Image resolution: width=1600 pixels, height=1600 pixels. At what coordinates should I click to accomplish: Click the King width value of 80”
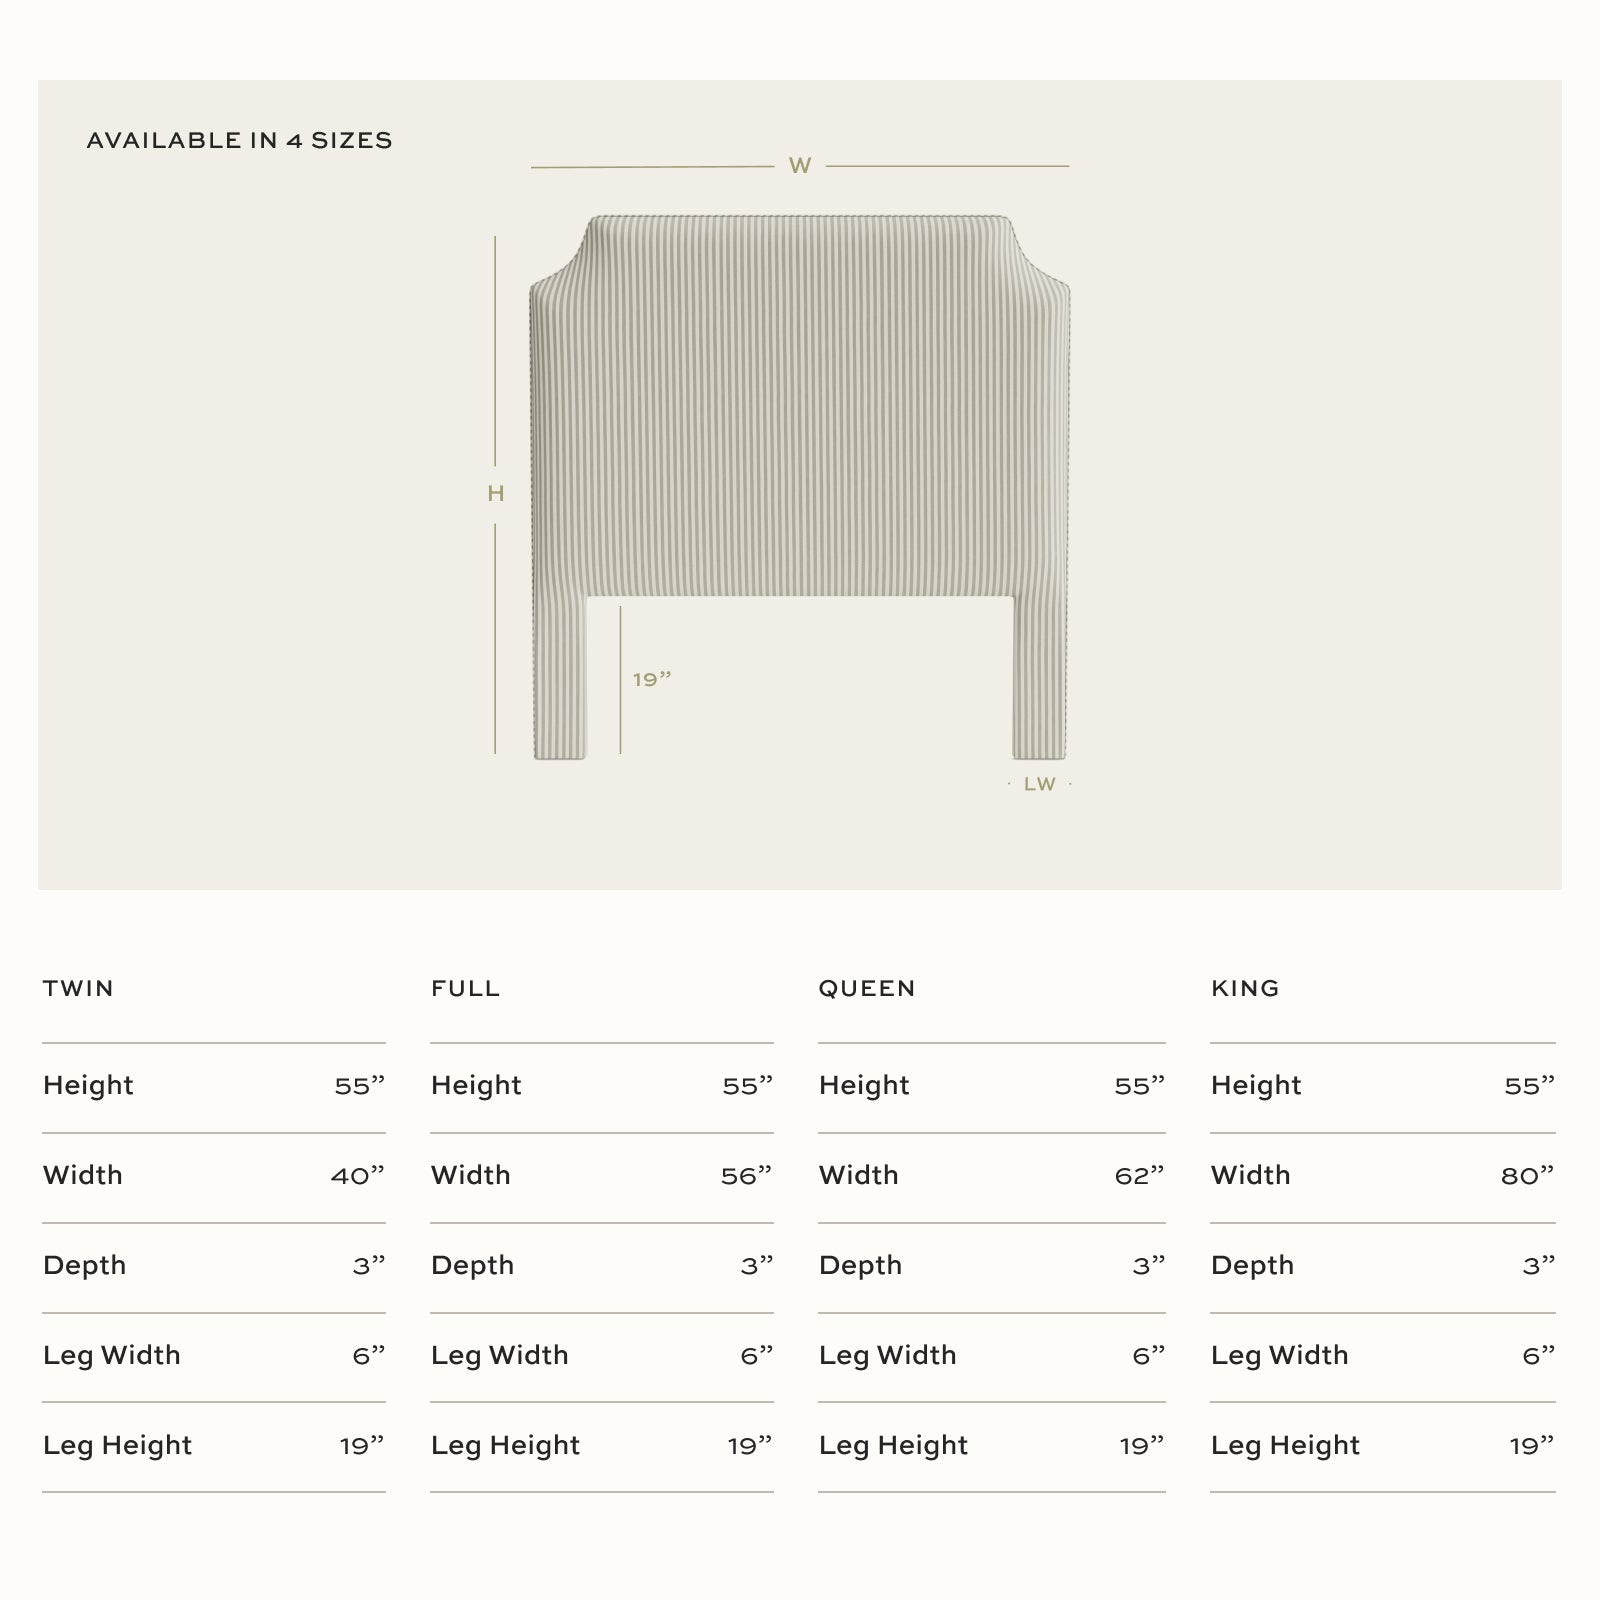[1528, 1176]
